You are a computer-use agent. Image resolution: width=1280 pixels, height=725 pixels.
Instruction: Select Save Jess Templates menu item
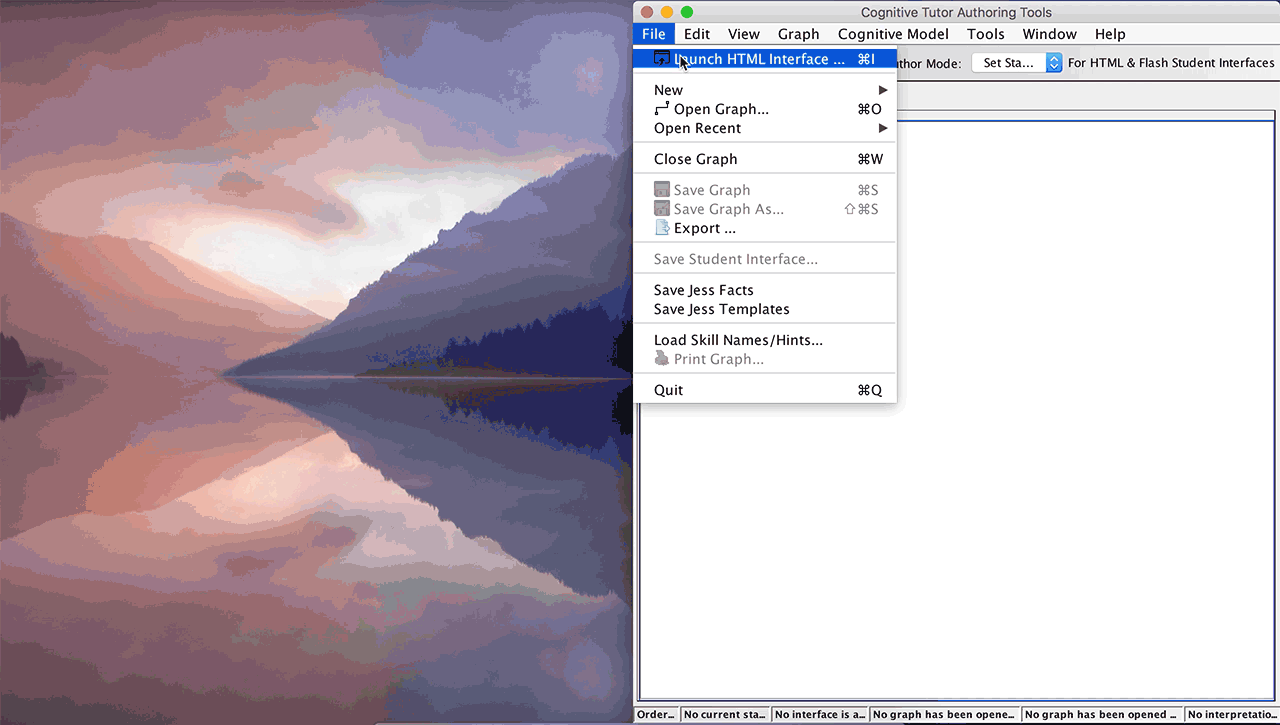tap(722, 309)
